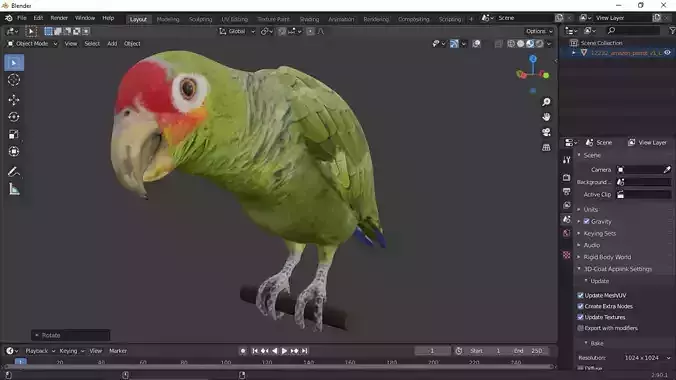676x380 pixels.
Task: Click the current frame number field
Action: tap(432, 351)
